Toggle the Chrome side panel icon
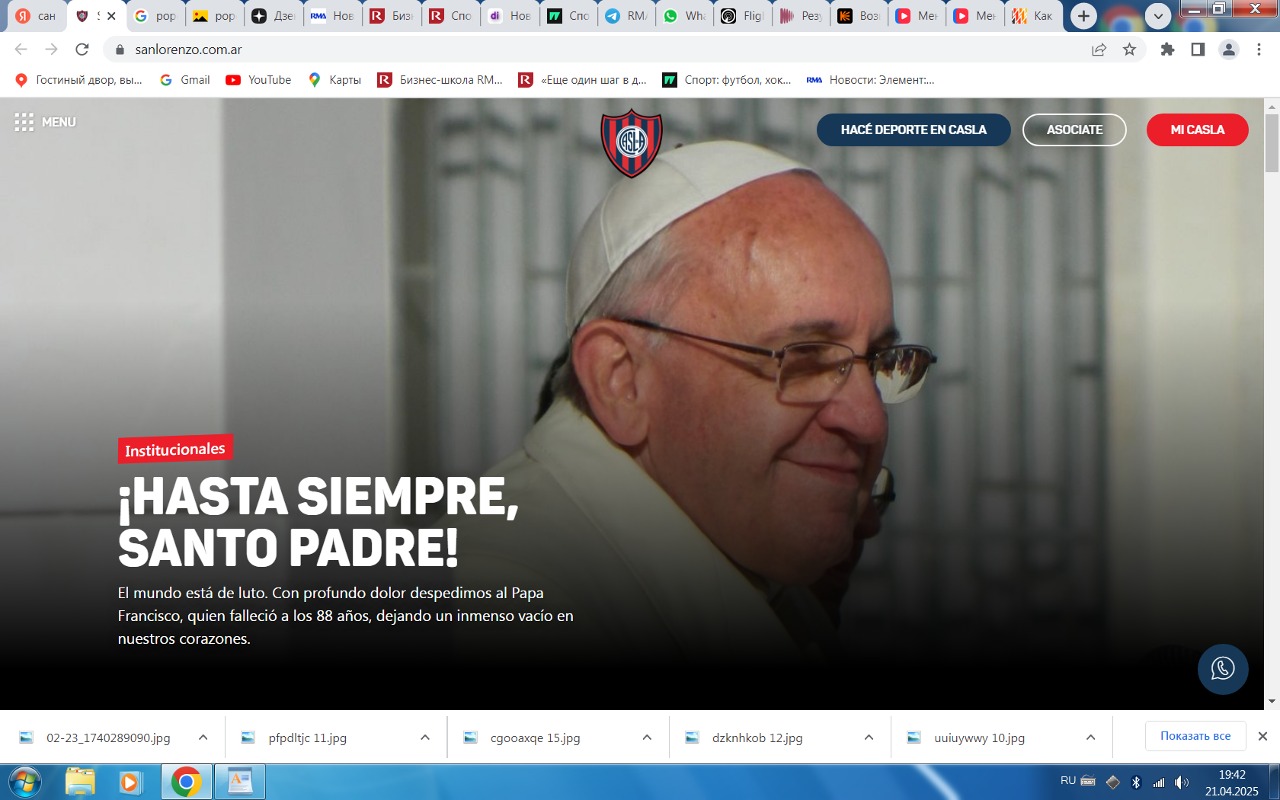Image resolution: width=1280 pixels, height=800 pixels. click(x=1198, y=49)
